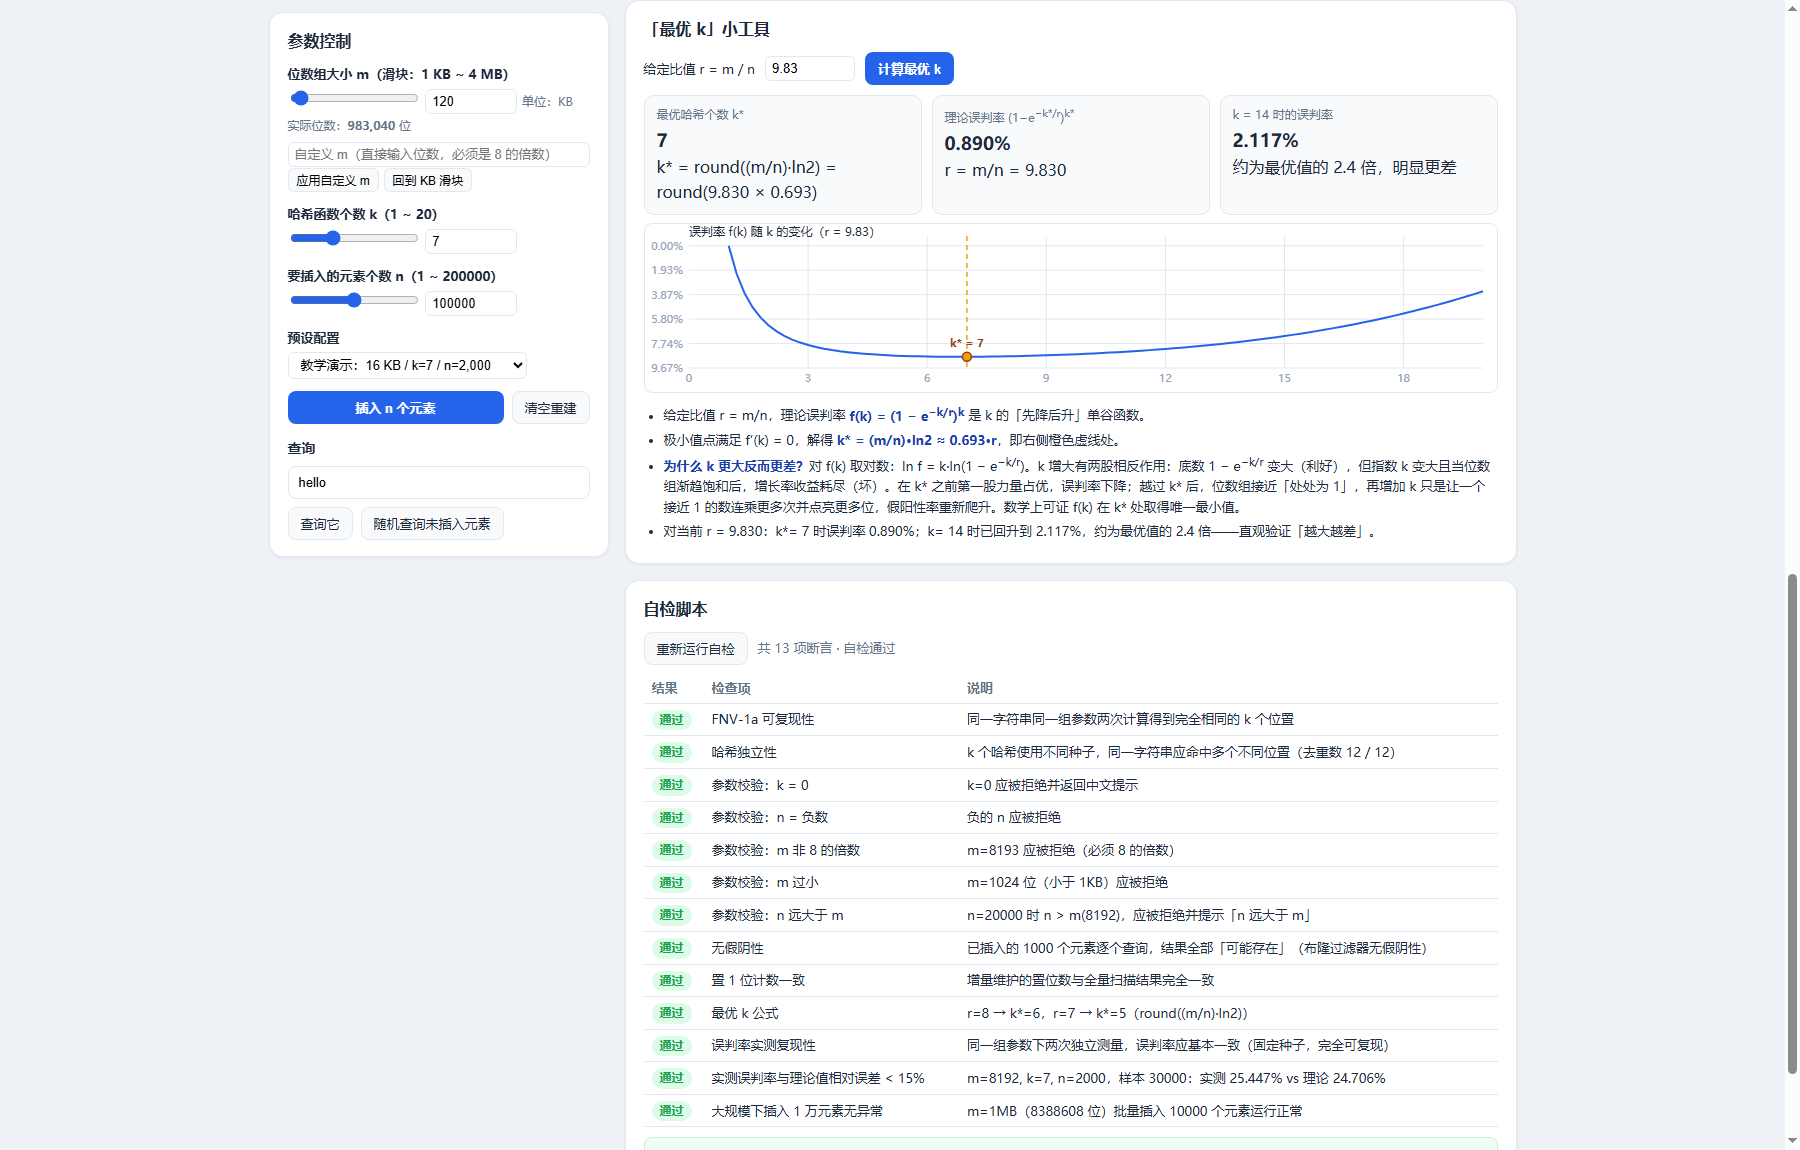Click the 实际位数 983,040 位 text
Screen dimensions: 1800x1150
[x=349, y=126]
